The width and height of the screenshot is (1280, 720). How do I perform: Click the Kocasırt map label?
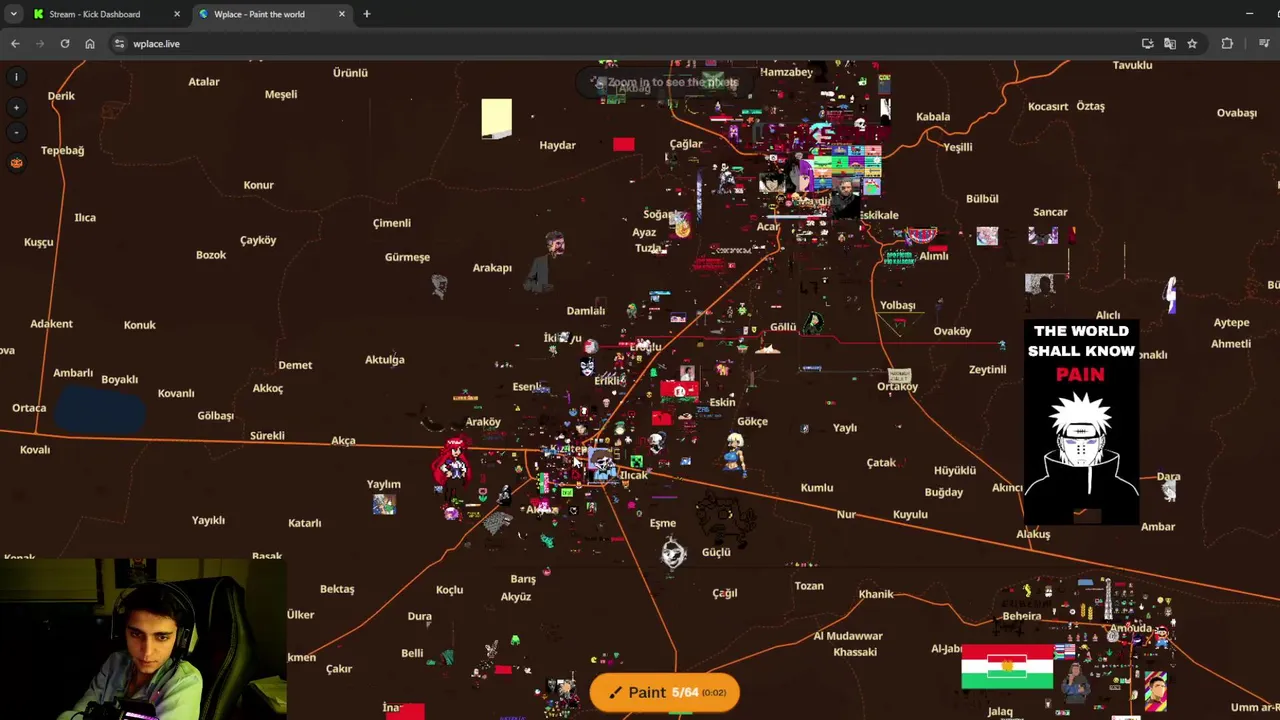pos(1048,107)
